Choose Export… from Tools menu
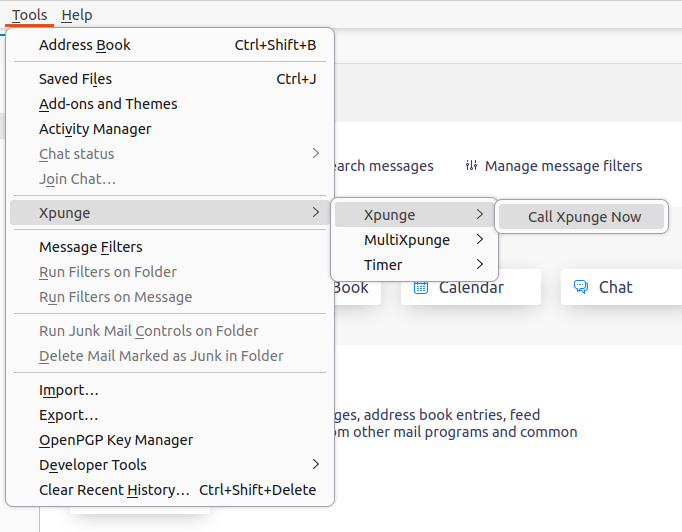This screenshot has width=682, height=532. pos(170,415)
